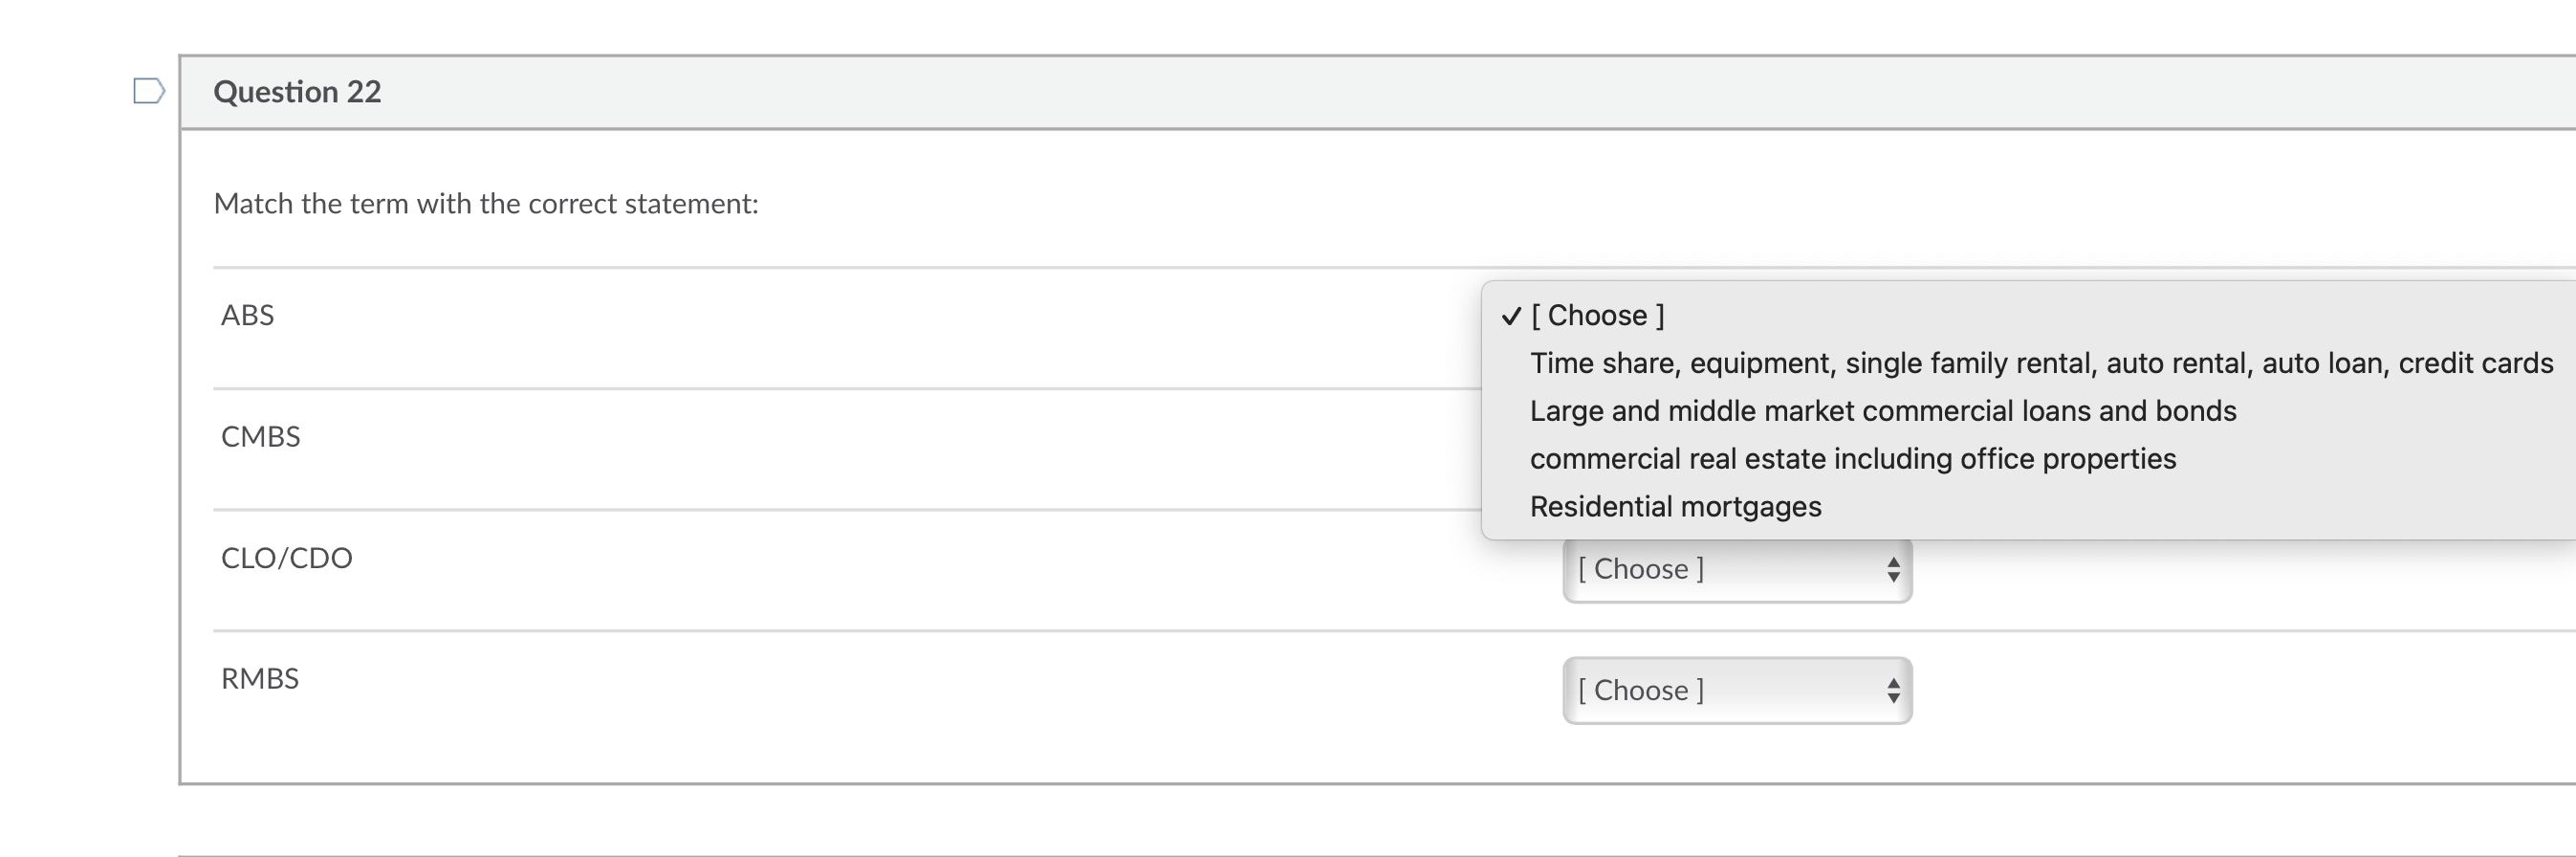
Task: Click the "Question 22" heading text
Action: tap(297, 92)
